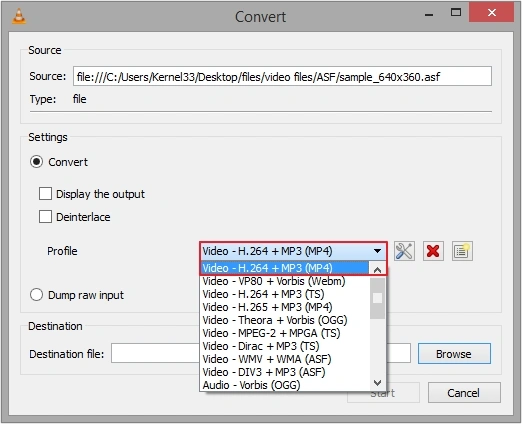Image resolution: width=522 pixels, height=424 pixels.
Task: Pick Video - VP80 + Vorbis (Webm) profile
Action: tap(285, 281)
